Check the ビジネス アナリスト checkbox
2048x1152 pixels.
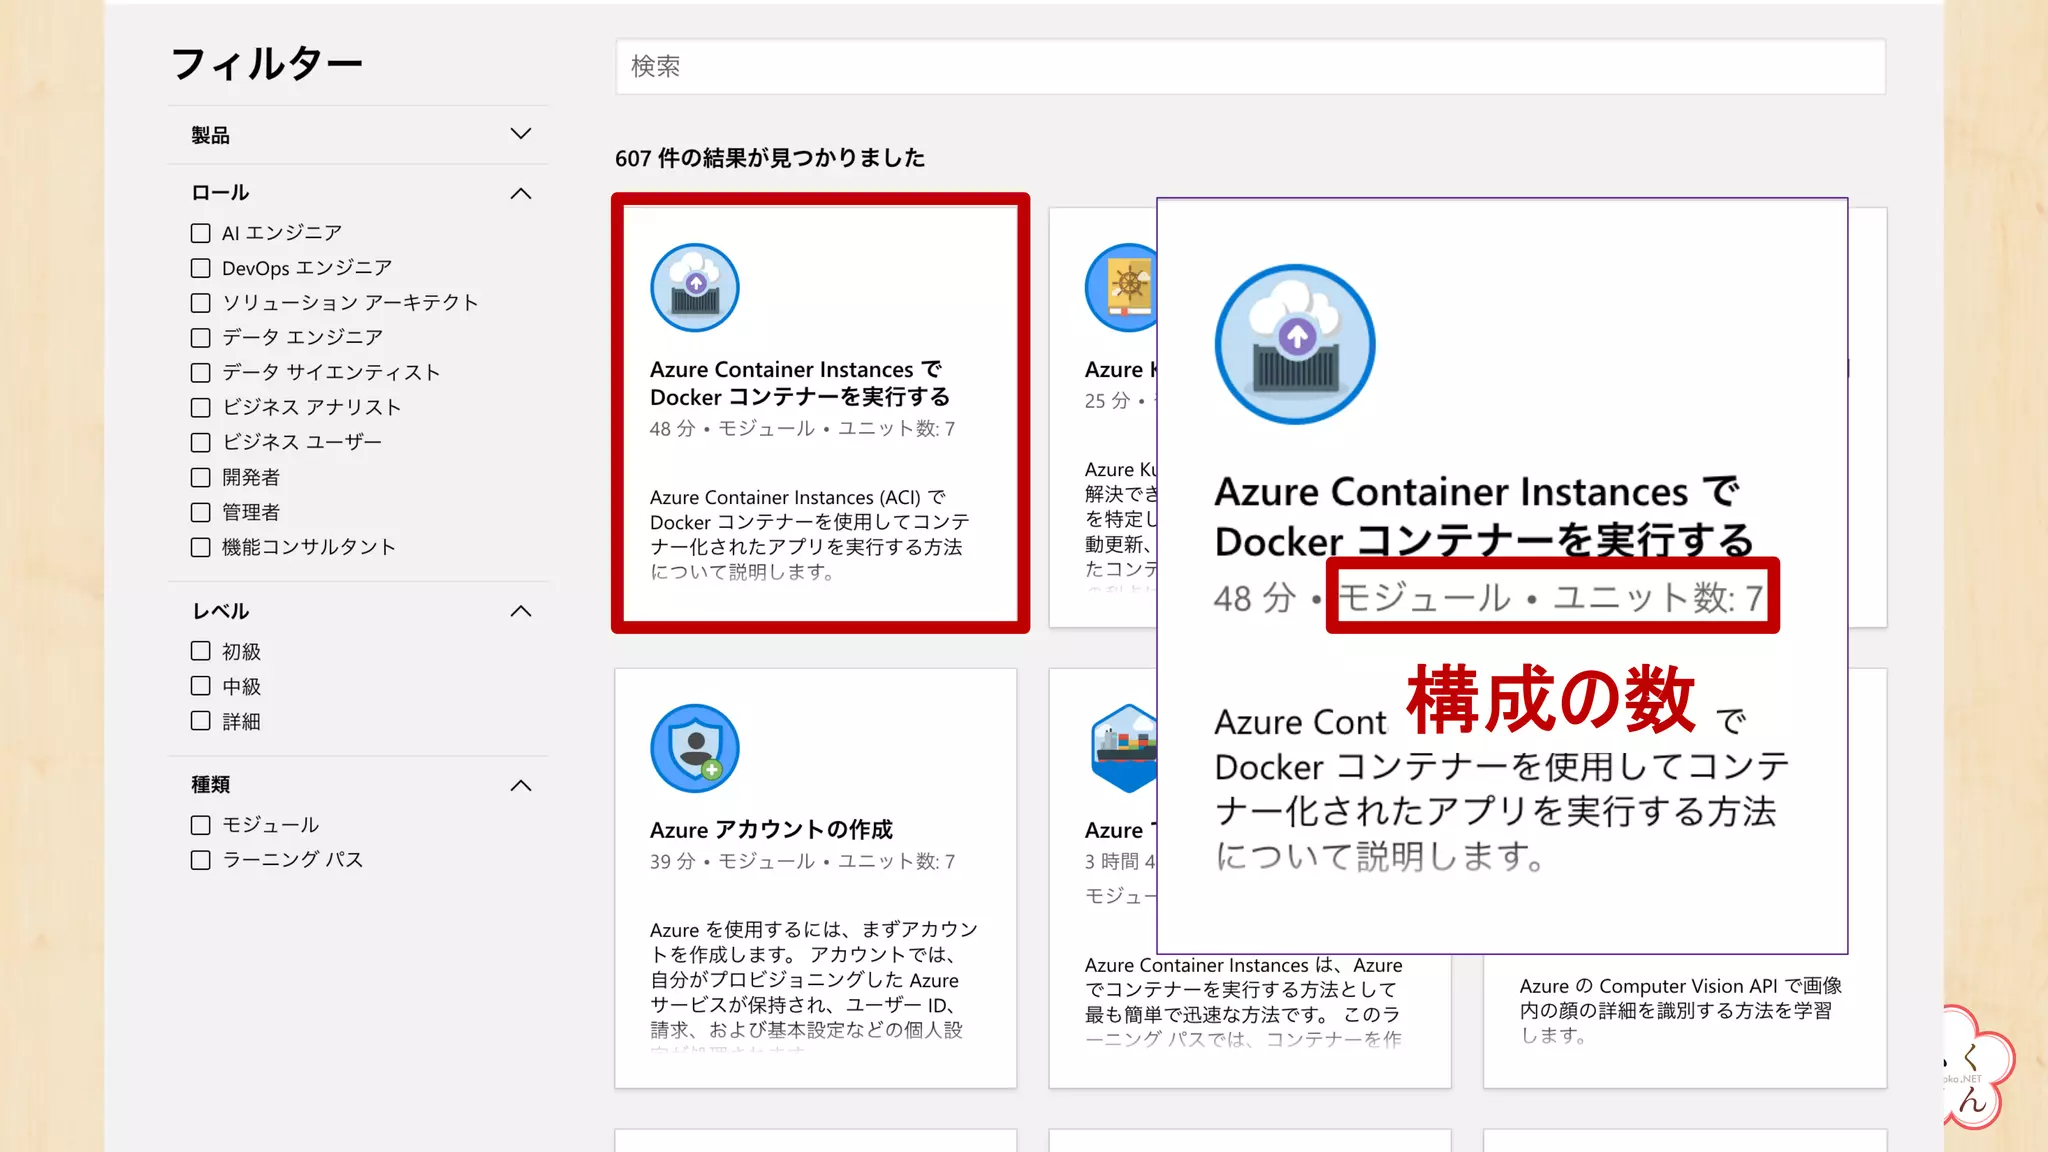point(201,408)
